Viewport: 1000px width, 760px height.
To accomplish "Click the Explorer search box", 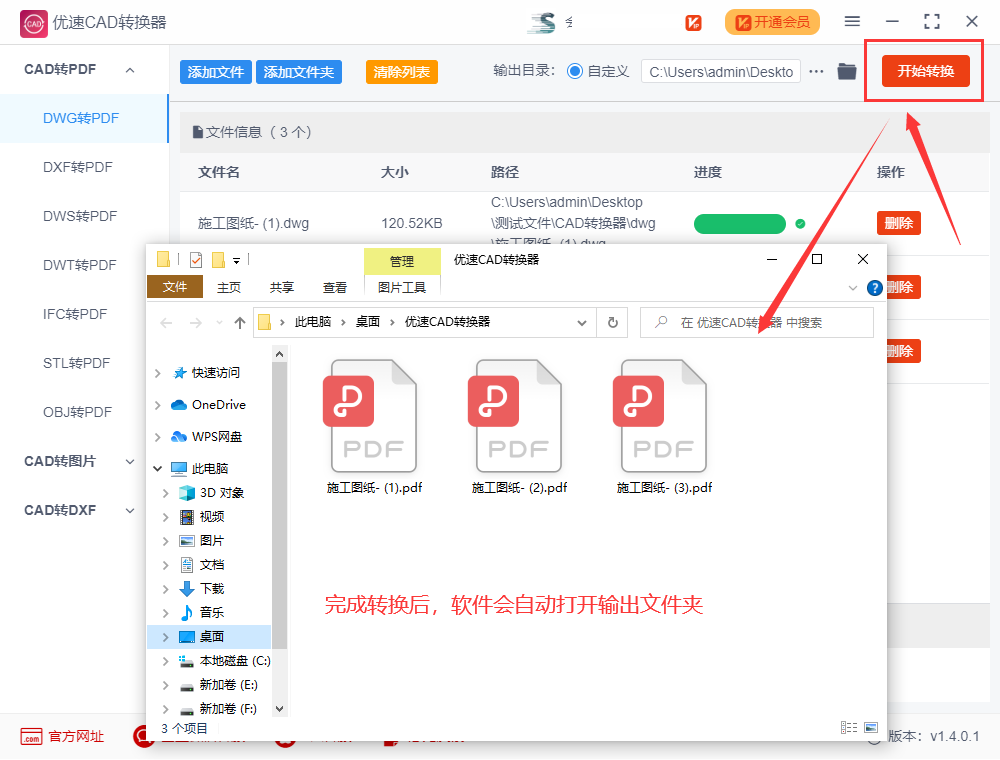I will click(756, 323).
